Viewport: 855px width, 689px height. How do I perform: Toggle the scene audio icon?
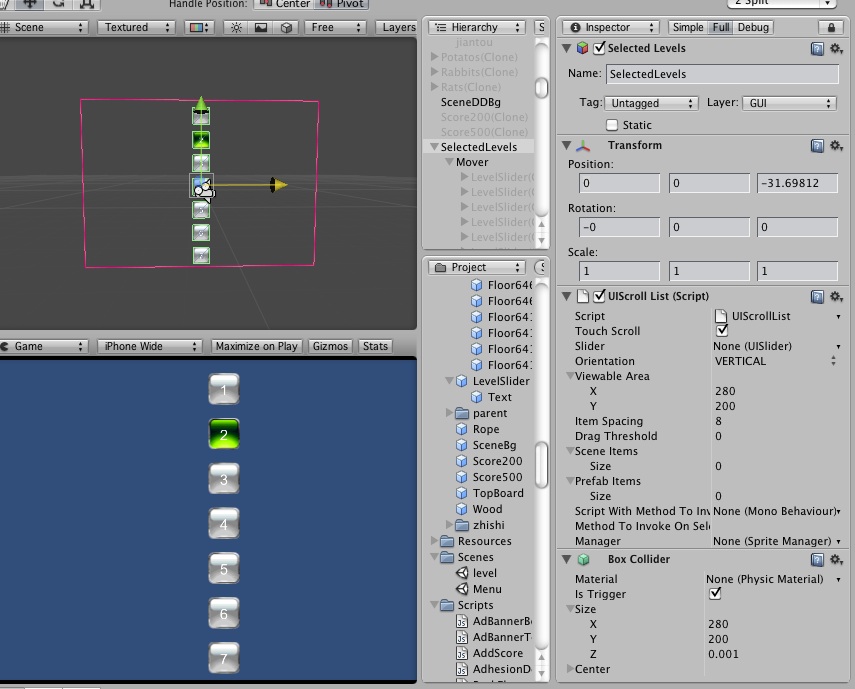[x=262, y=28]
